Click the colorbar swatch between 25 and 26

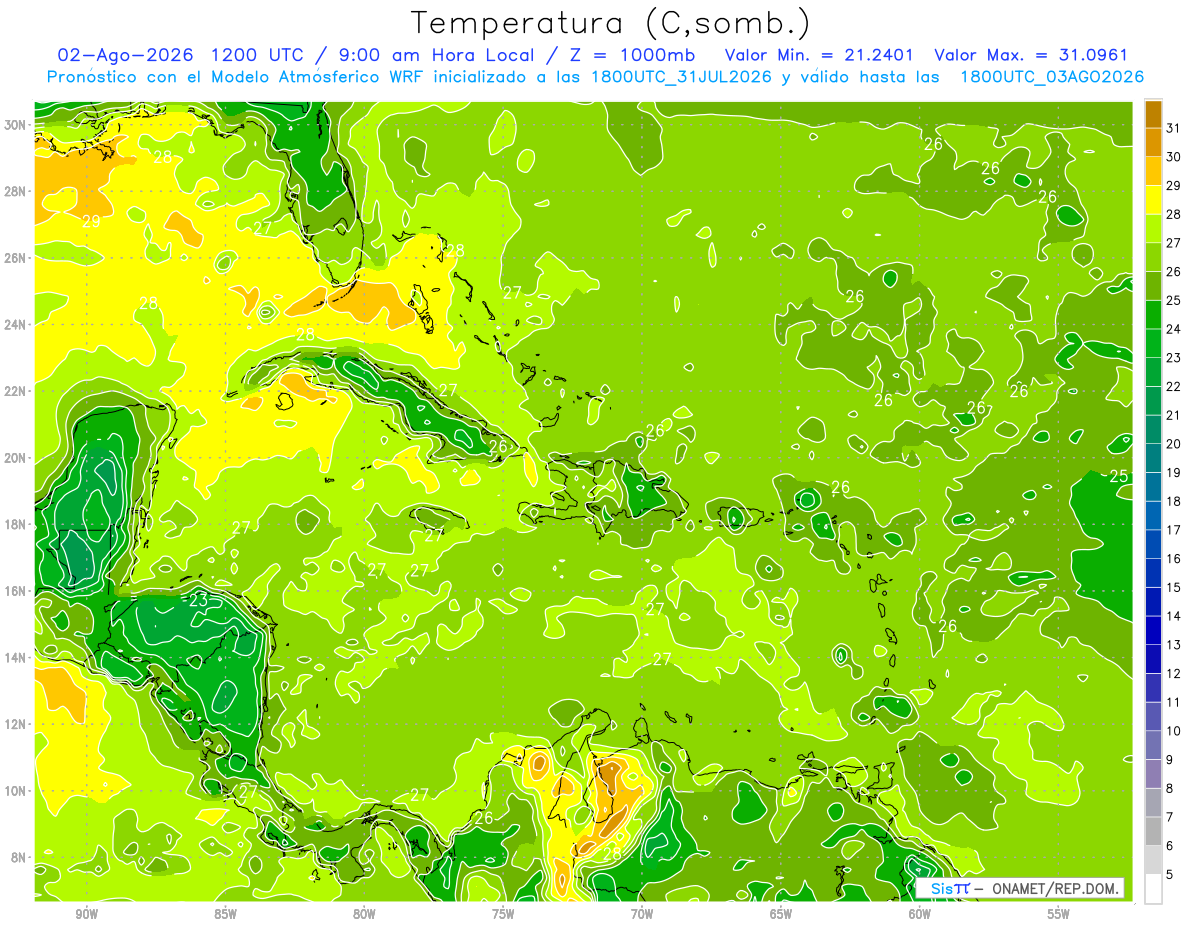point(1153,285)
